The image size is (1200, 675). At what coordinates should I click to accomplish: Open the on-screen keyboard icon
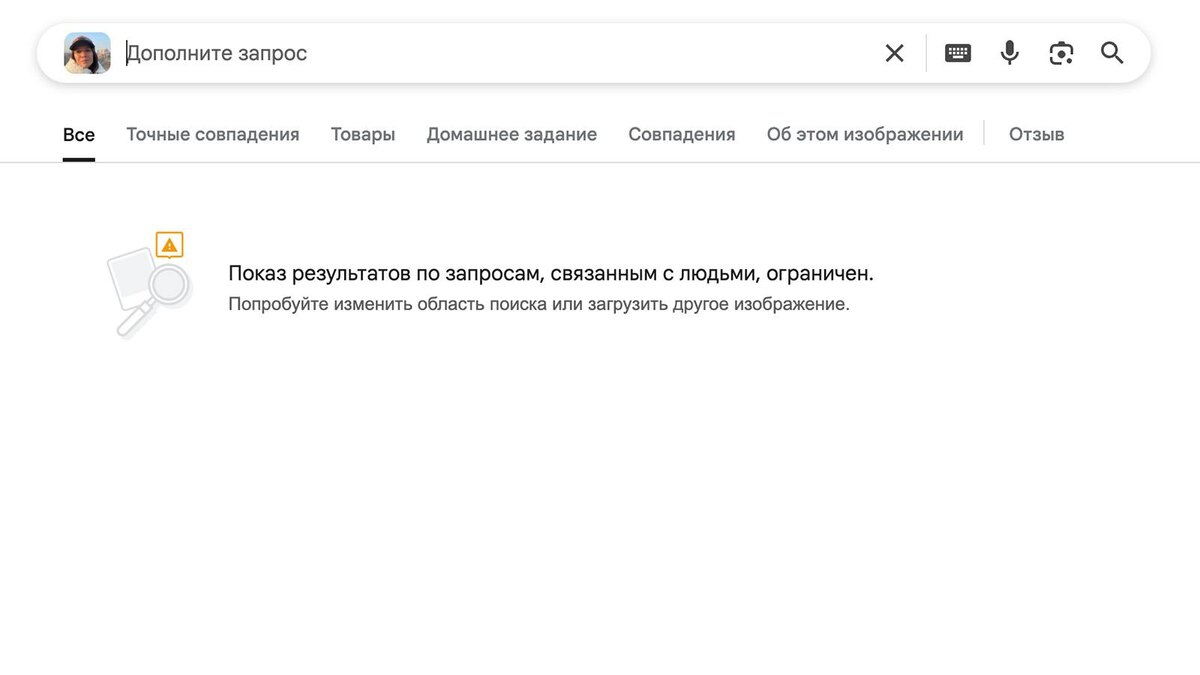pyautogui.click(x=957, y=52)
